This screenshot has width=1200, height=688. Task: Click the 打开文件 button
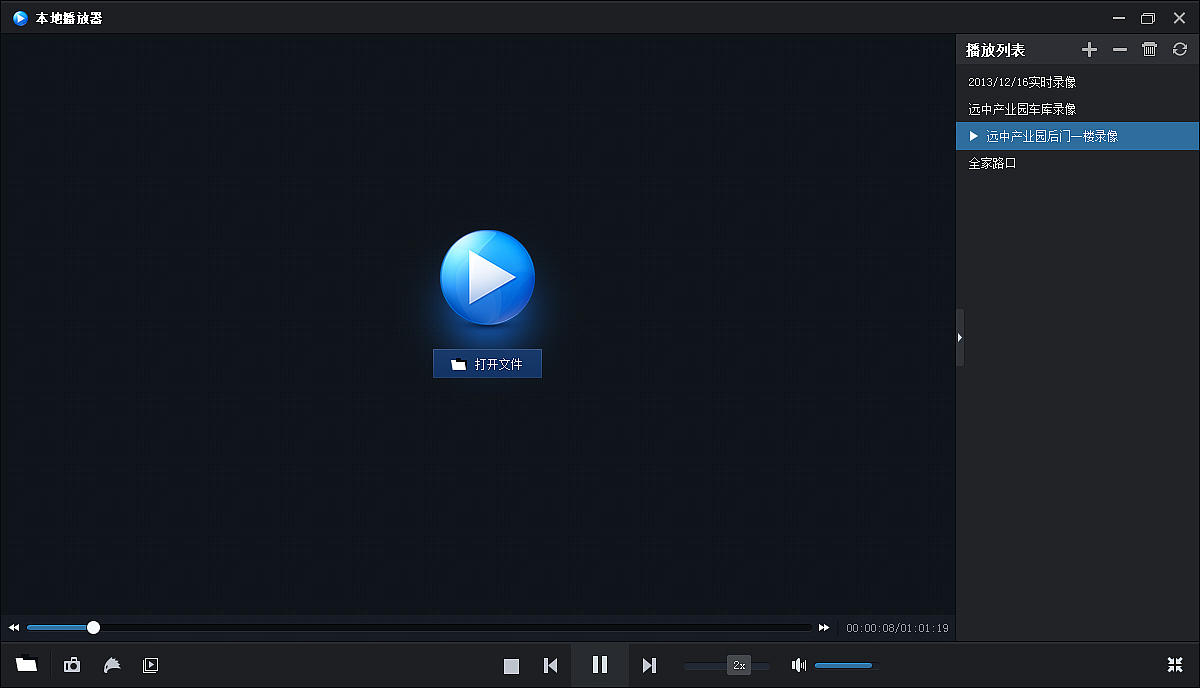(487, 364)
